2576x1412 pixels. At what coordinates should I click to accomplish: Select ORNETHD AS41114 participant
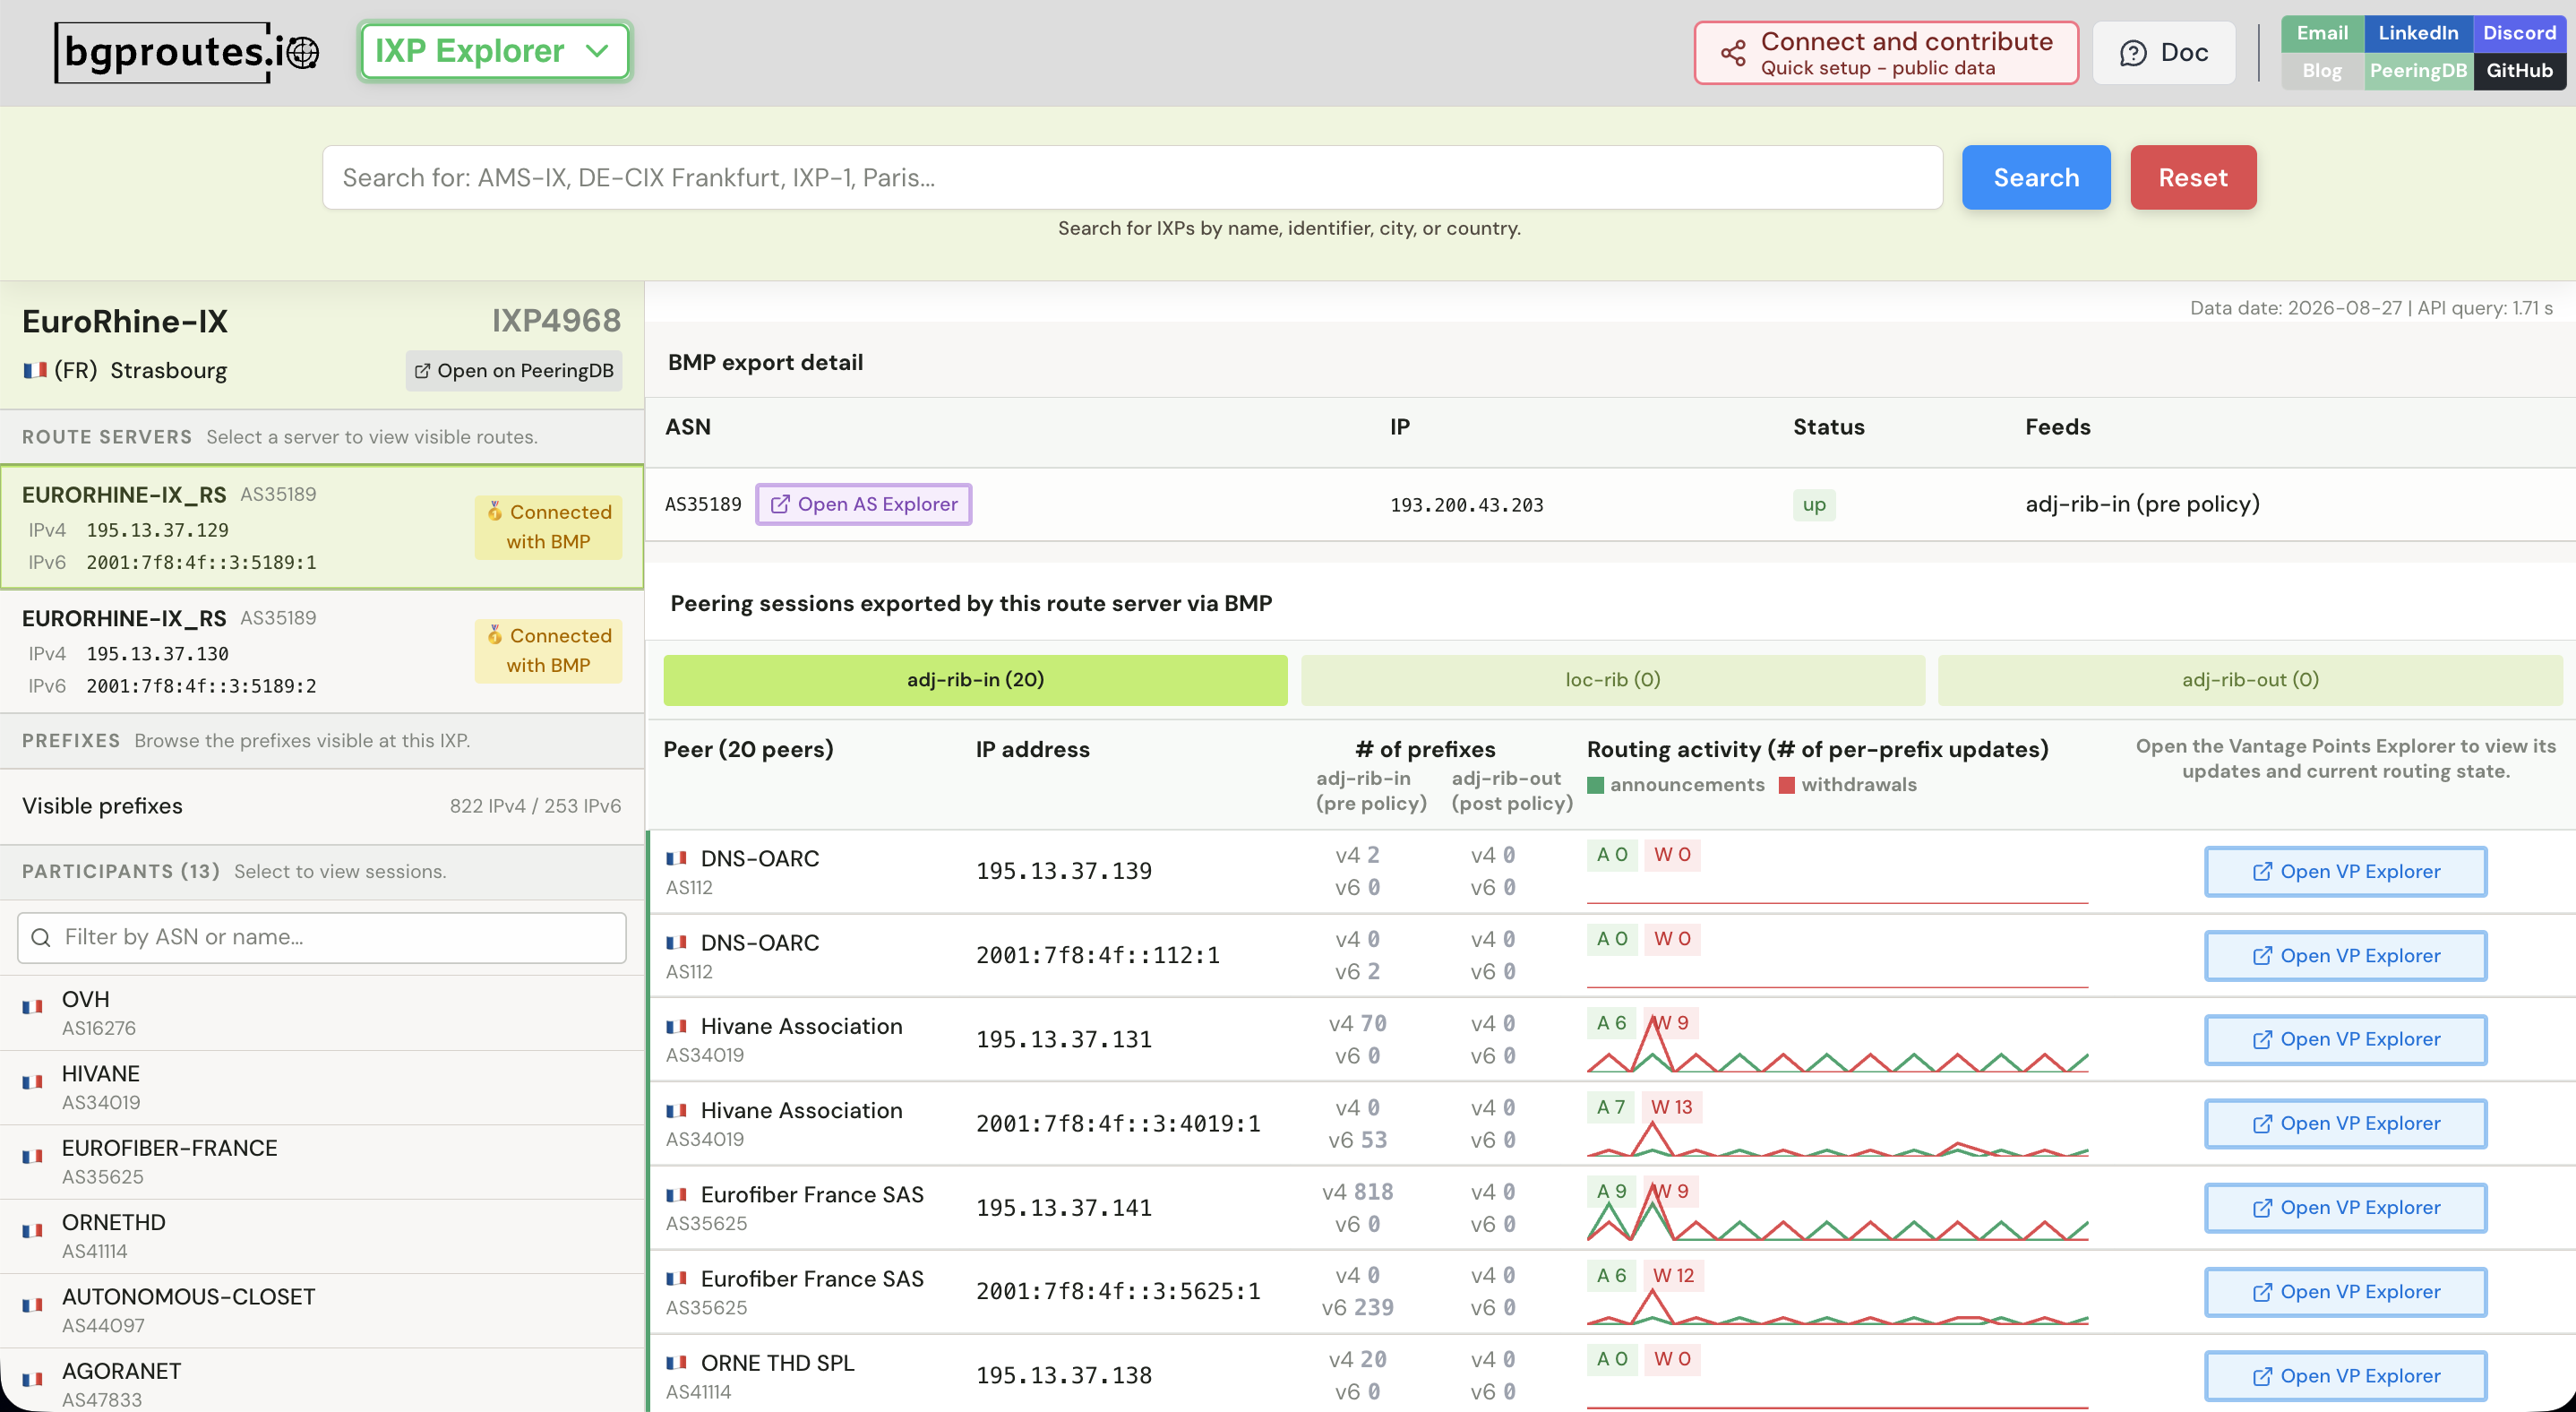[x=322, y=1236]
